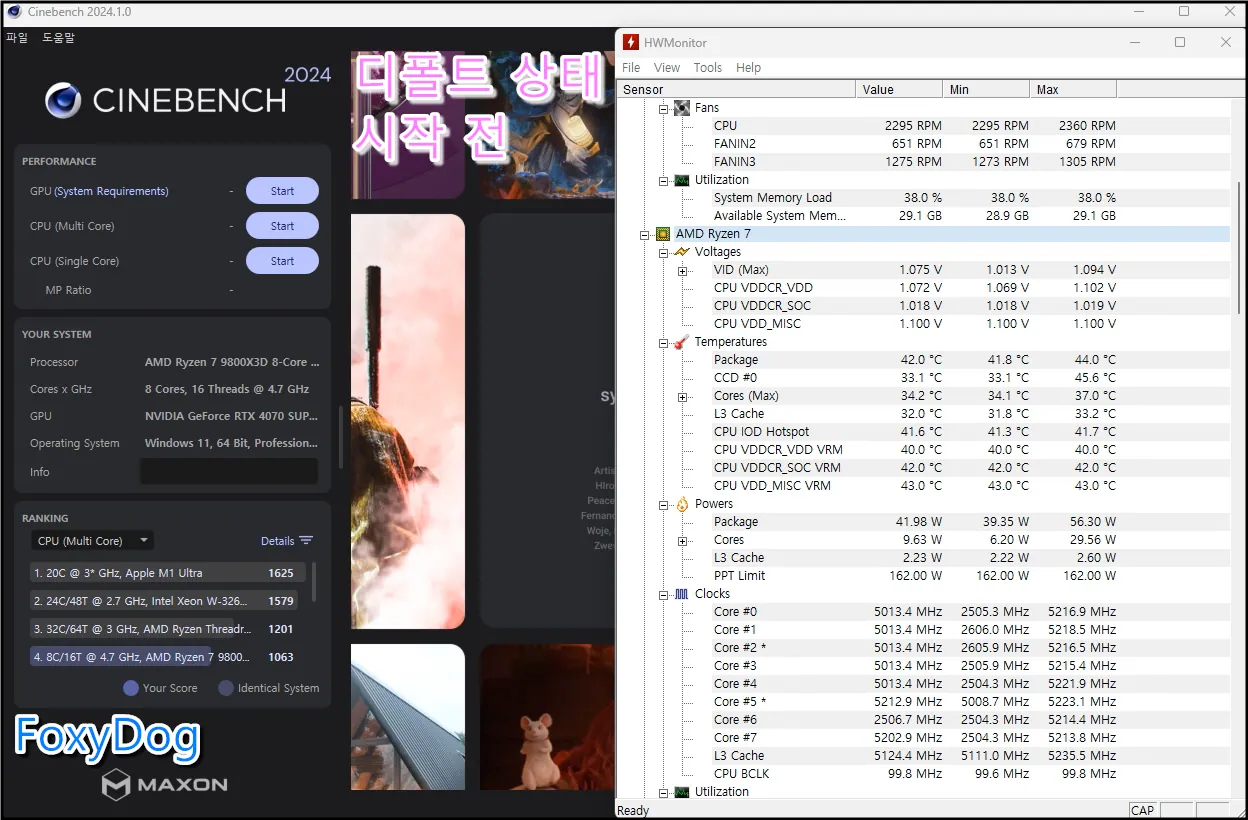Click the ranking list scrollbar
The width and height of the screenshot is (1248, 820).
tap(315, 583)
